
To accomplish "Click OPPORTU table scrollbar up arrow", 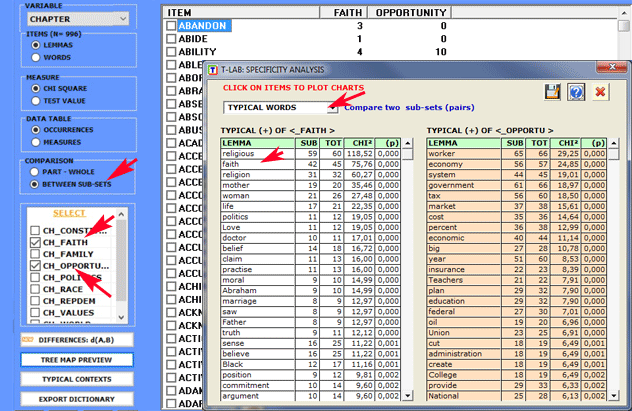I will (x=614, y=143).
